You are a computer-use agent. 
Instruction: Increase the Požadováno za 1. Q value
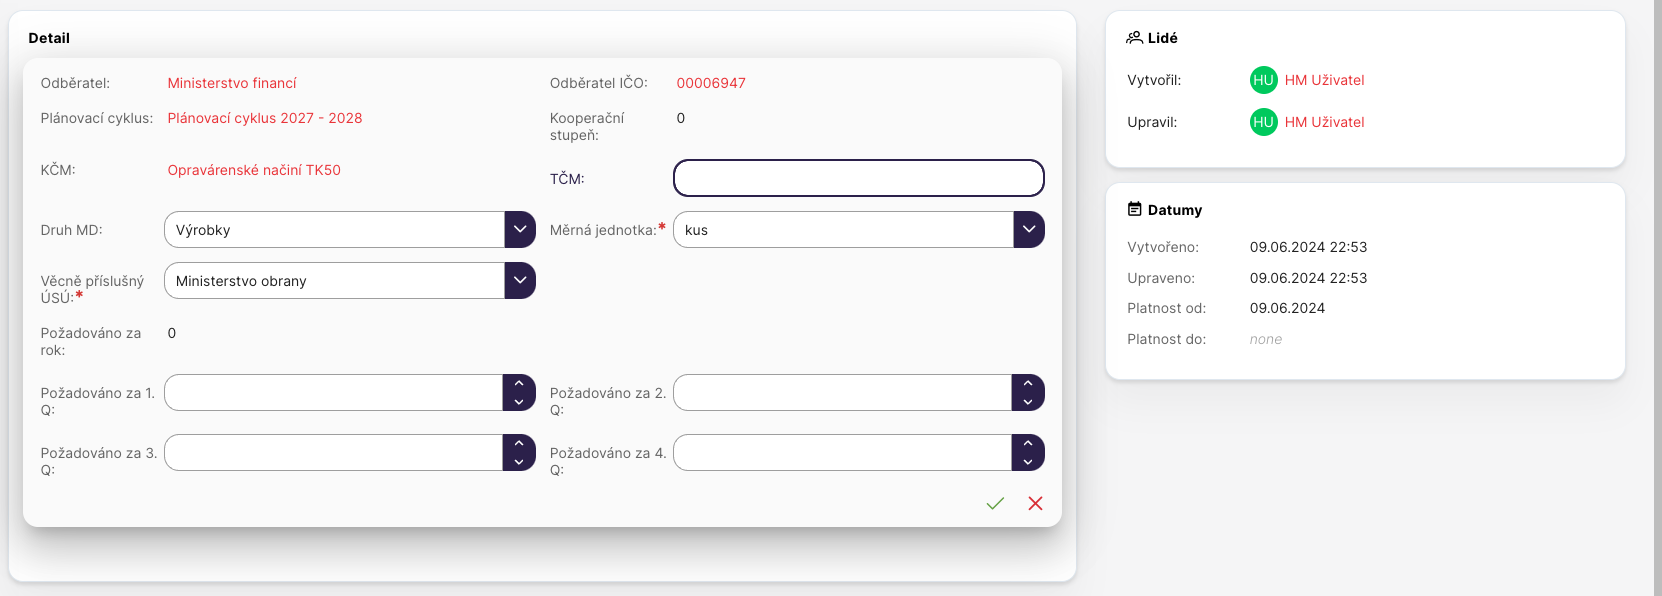(519, 384)
